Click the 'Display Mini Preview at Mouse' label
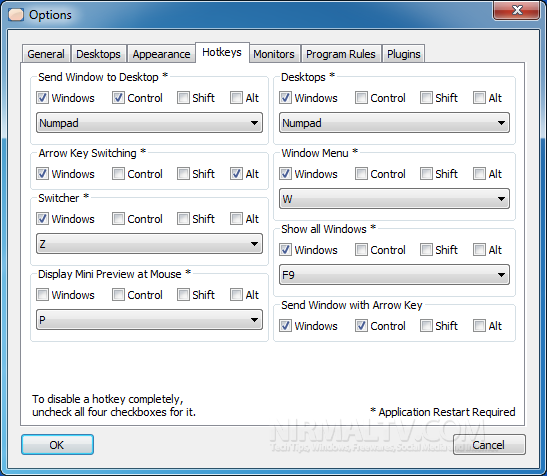The height and width of the screenshot is (476, 547). 114,274
